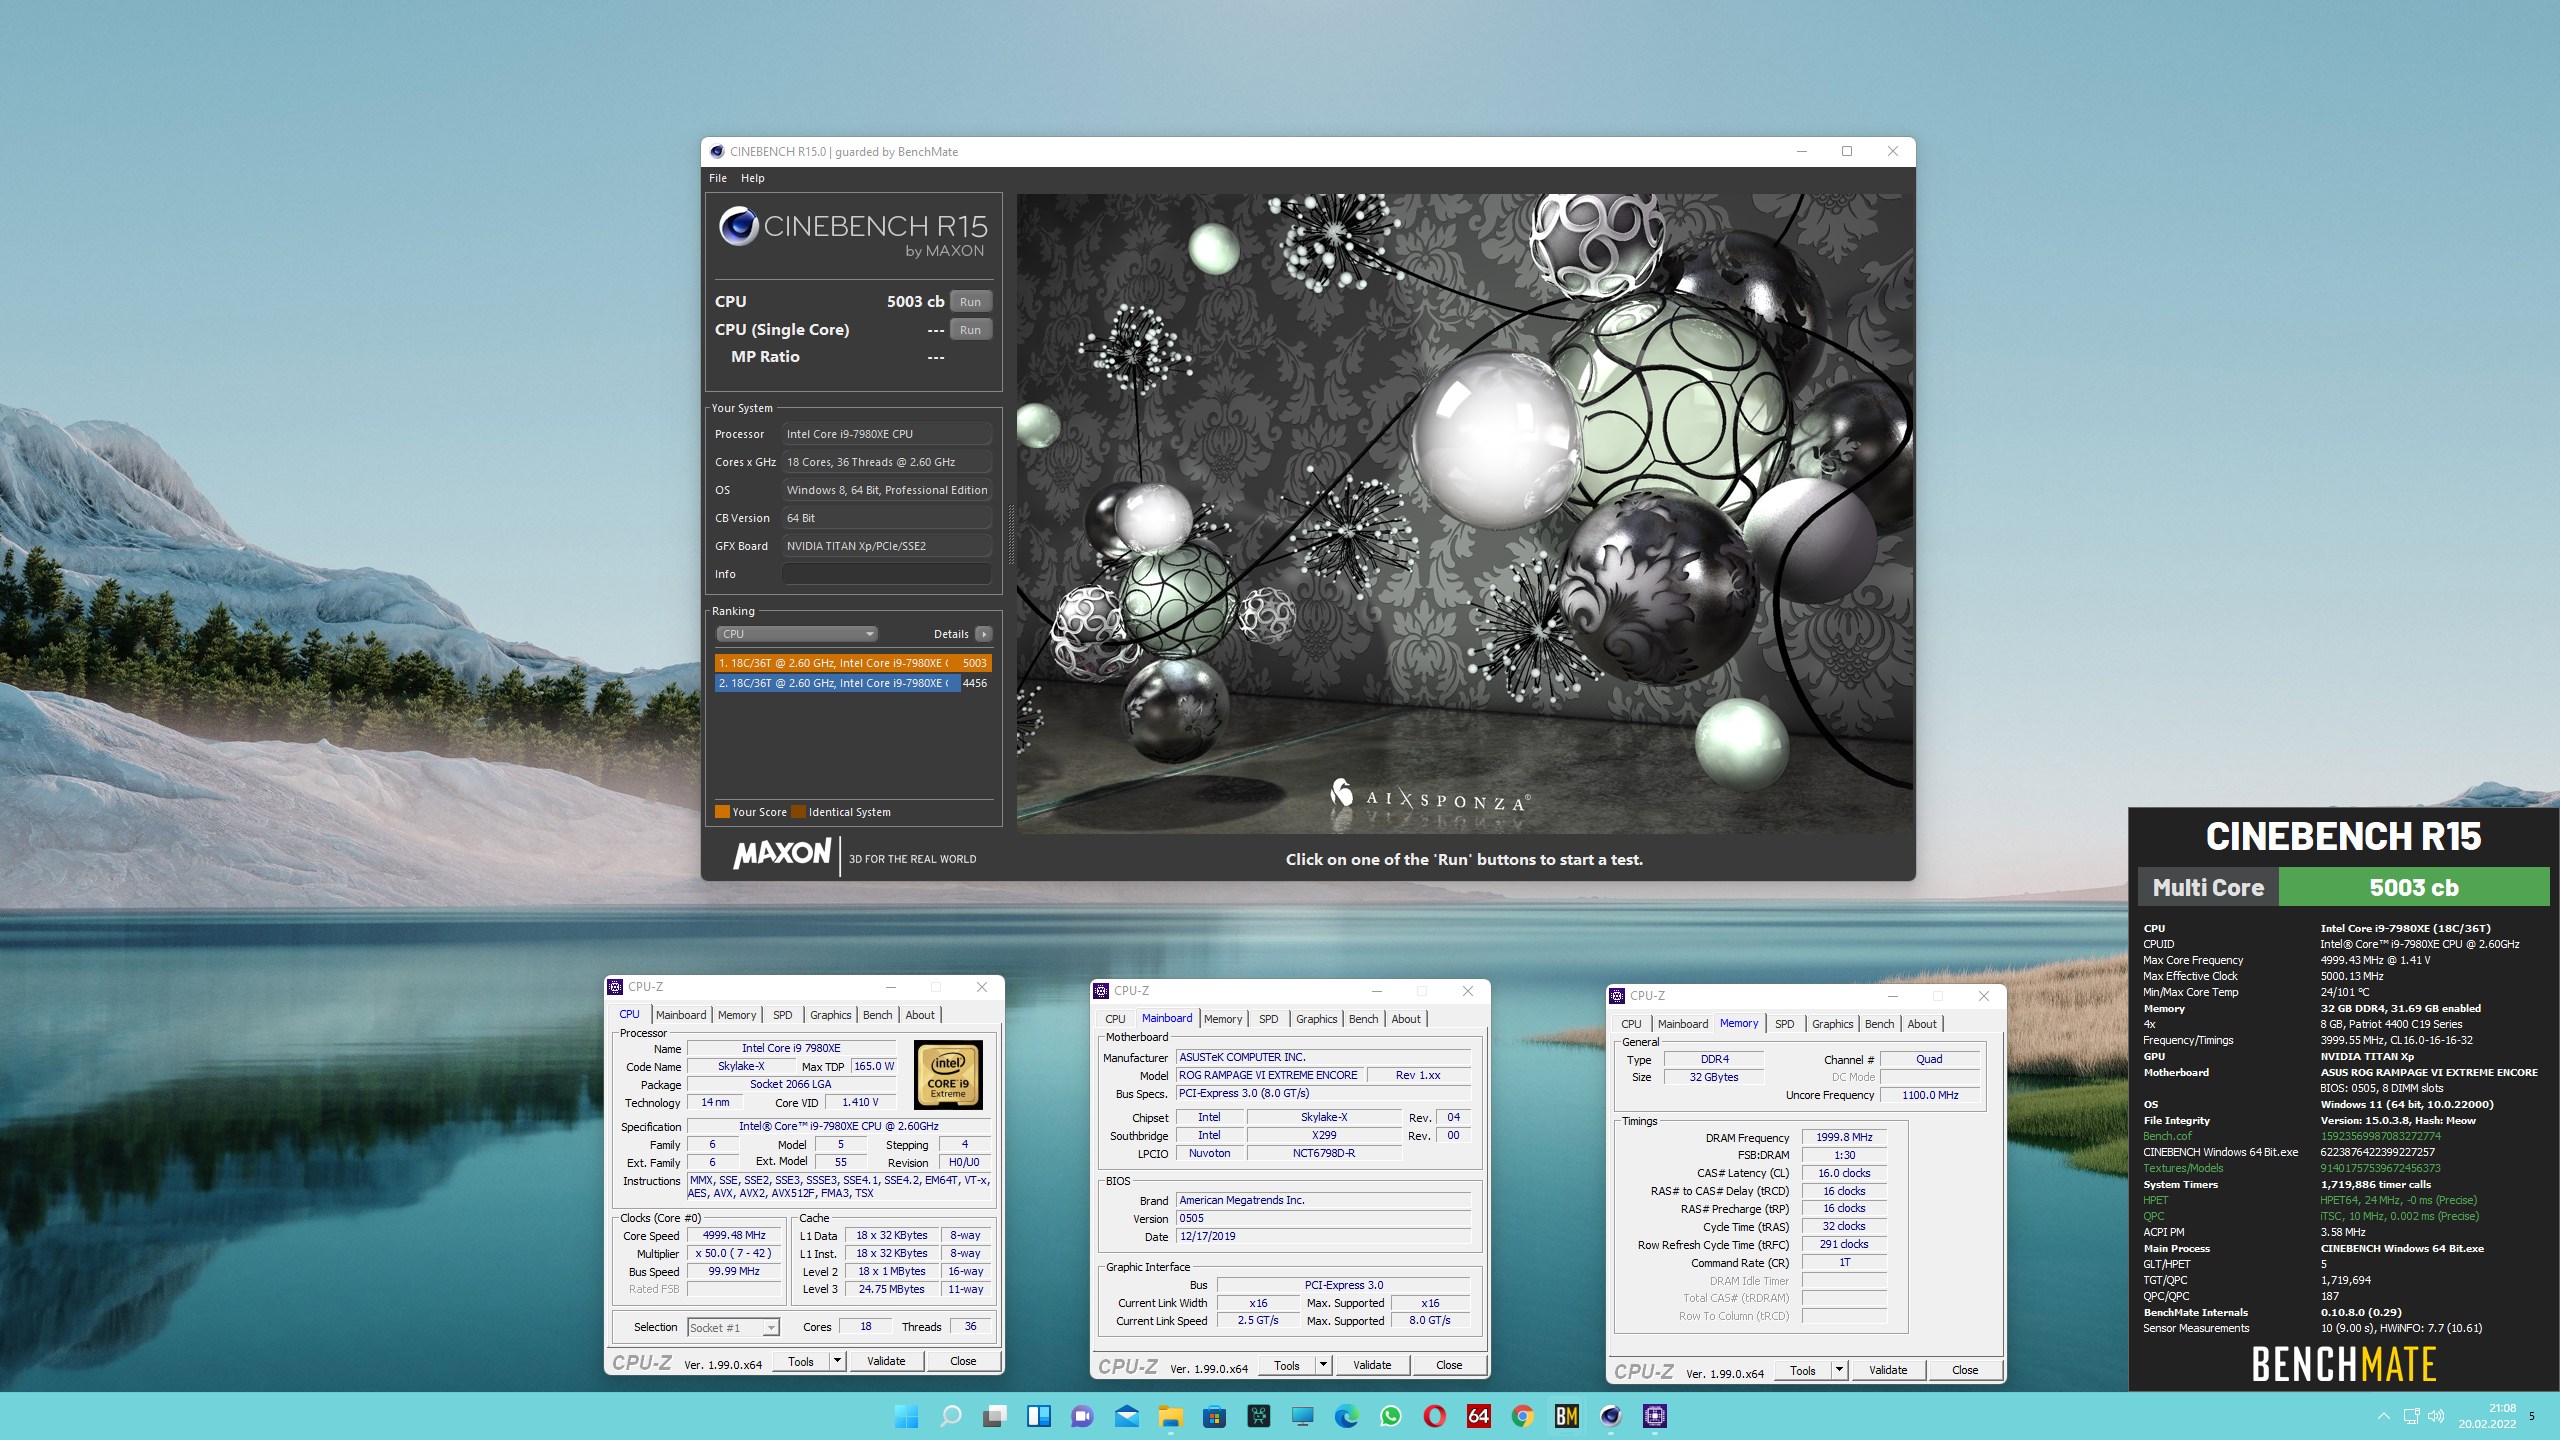Open the Ranking CPU dropdown in Cinebench

797,634
